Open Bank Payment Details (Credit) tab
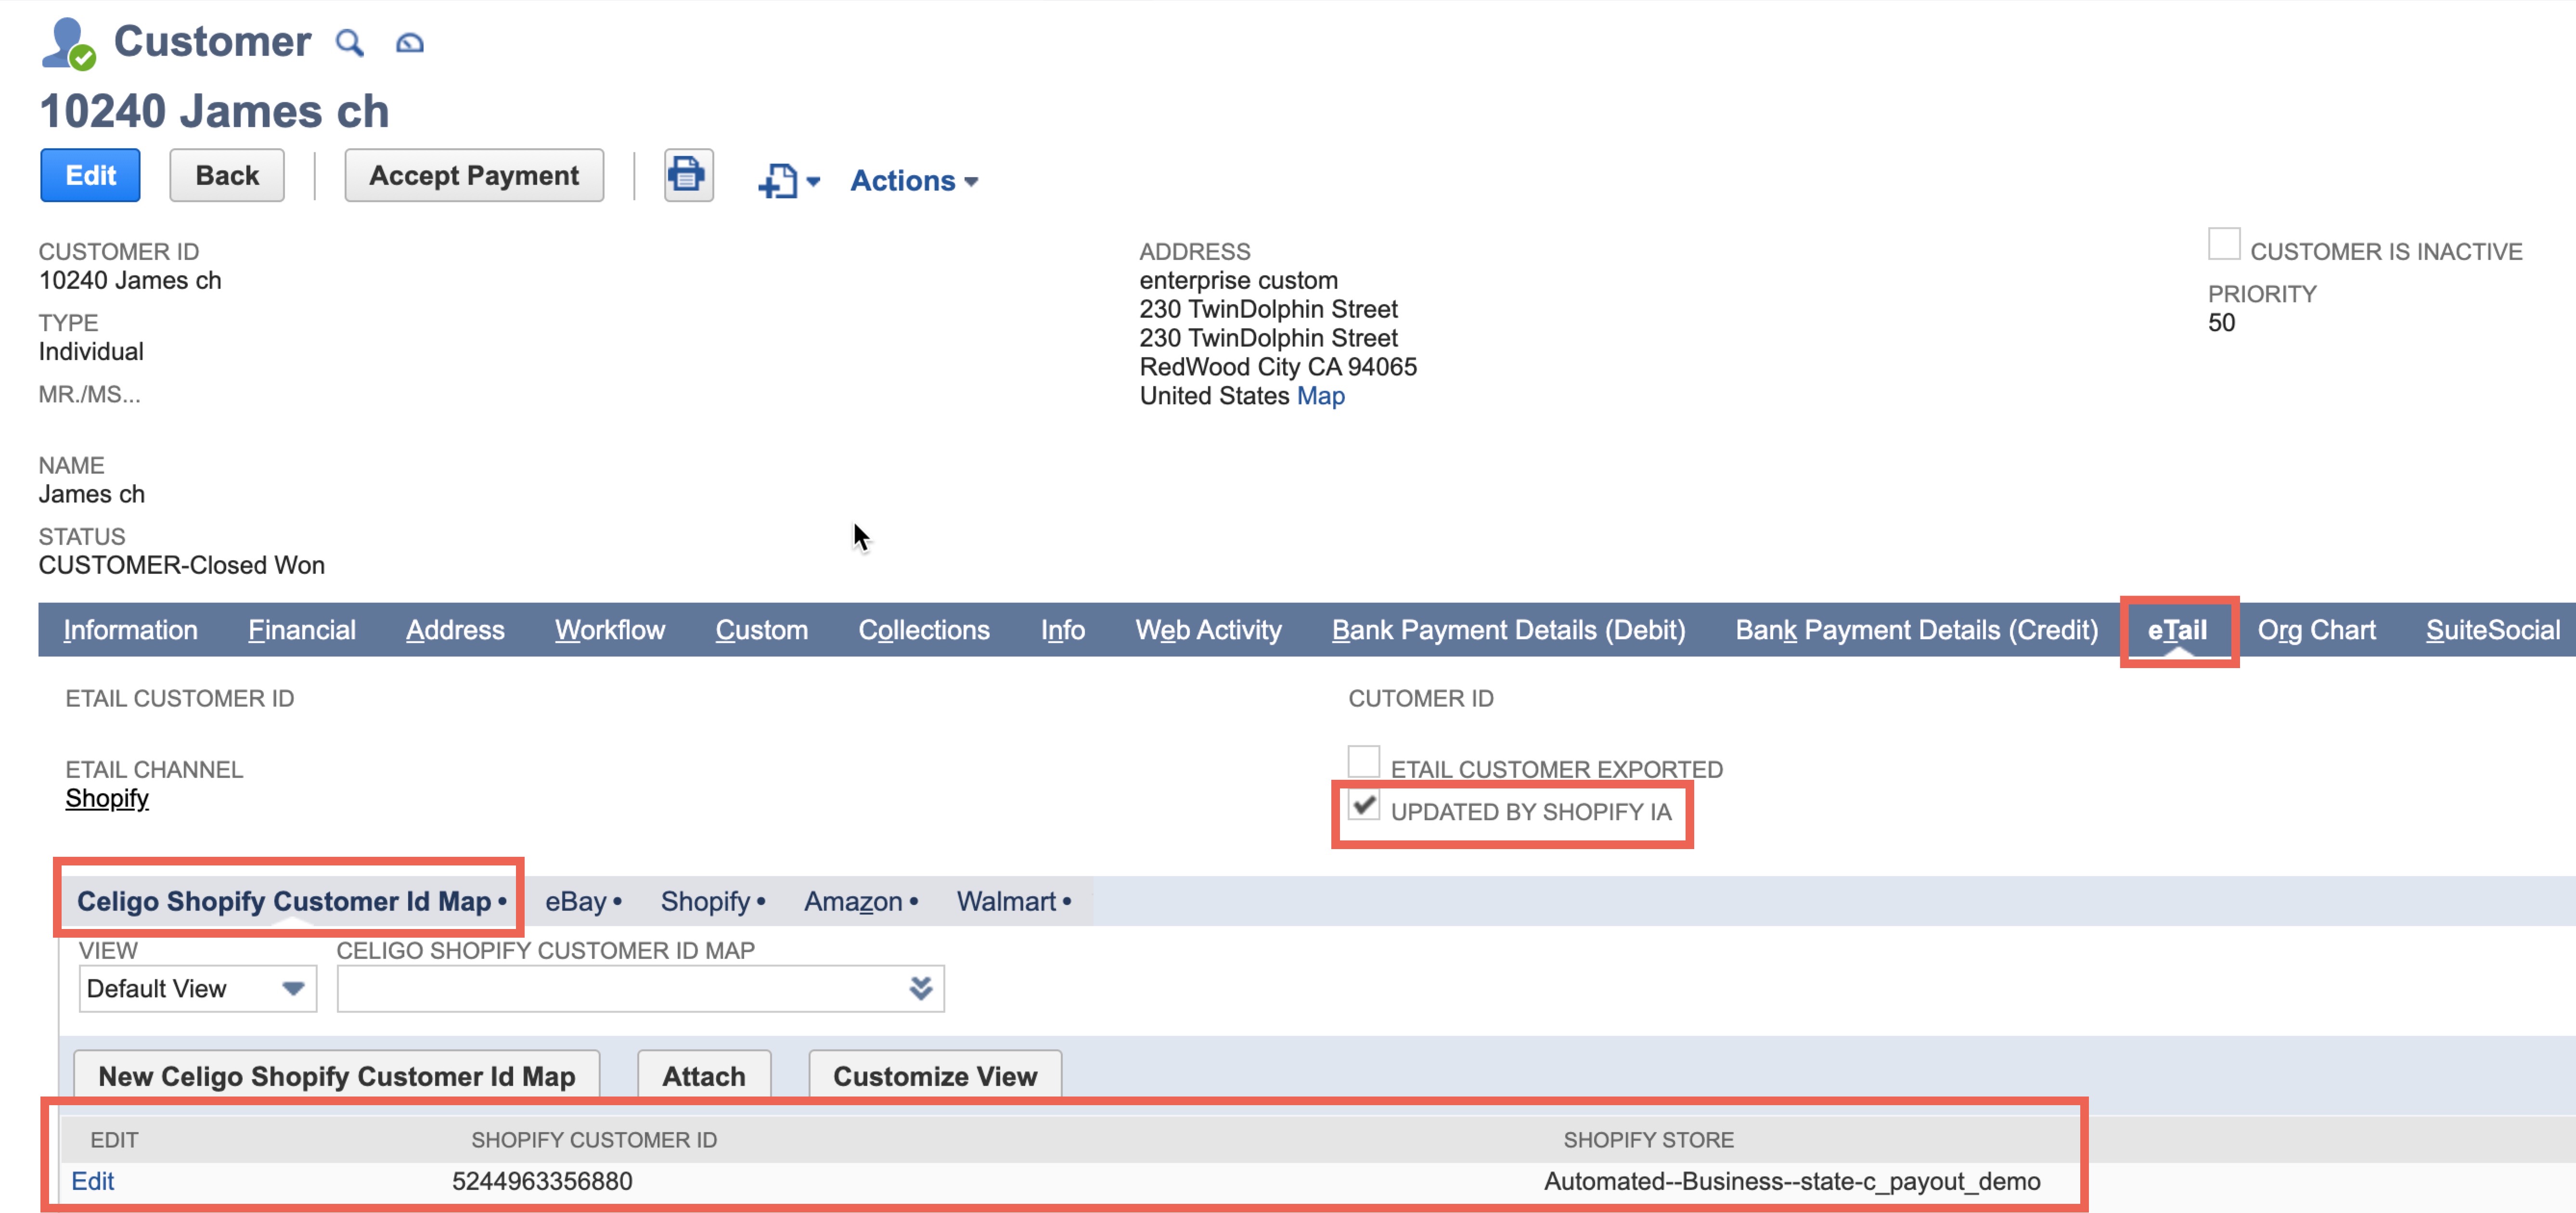This screenshot has width=2576, height=1213. click(x=1916, y=630)
